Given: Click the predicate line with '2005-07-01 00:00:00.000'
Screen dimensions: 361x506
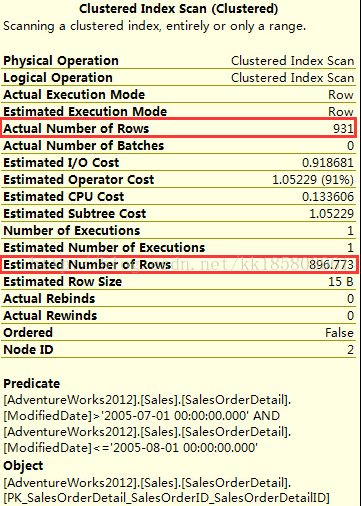Looking at the screenshot, I should 142,416.
